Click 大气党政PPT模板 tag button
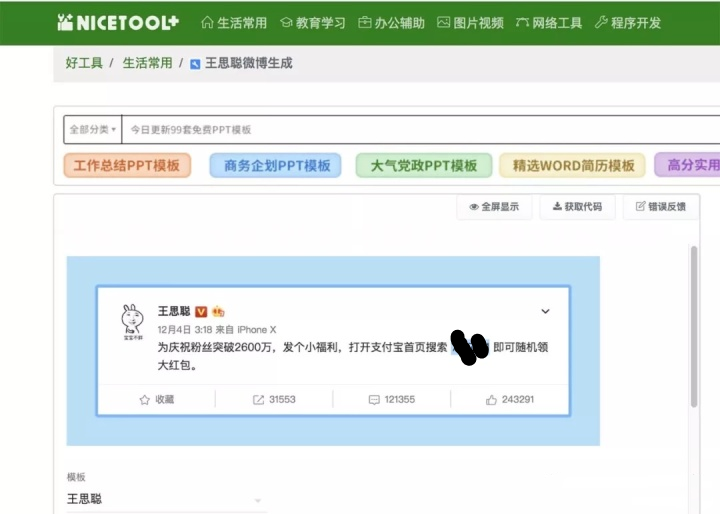This screenshot has width=720, height=514. (424, 165)
